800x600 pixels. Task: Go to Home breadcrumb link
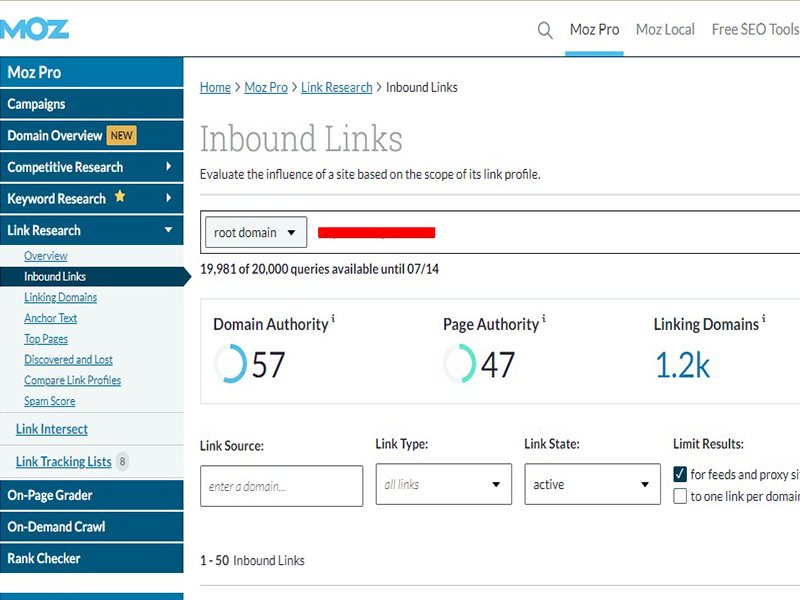(215, 88)
